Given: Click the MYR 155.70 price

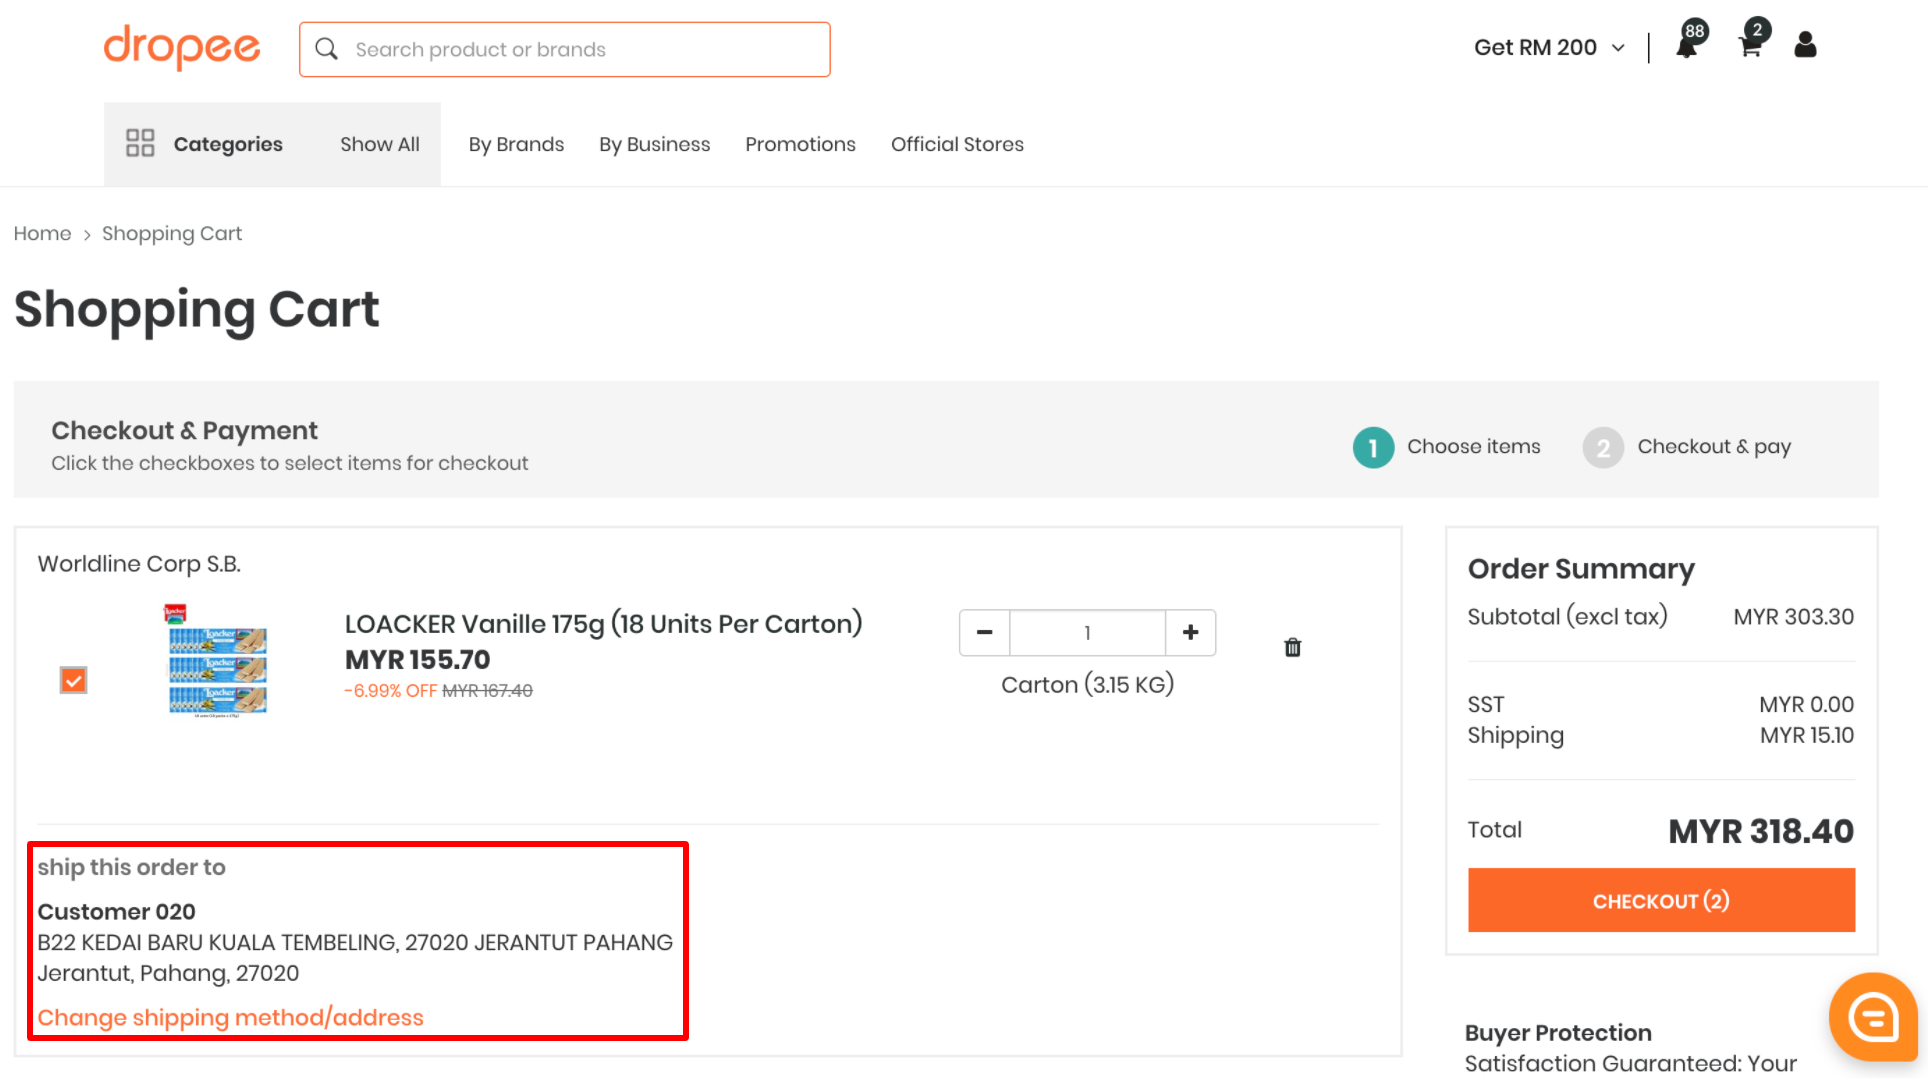Looking at the screenshot, I should pos(418,660).
